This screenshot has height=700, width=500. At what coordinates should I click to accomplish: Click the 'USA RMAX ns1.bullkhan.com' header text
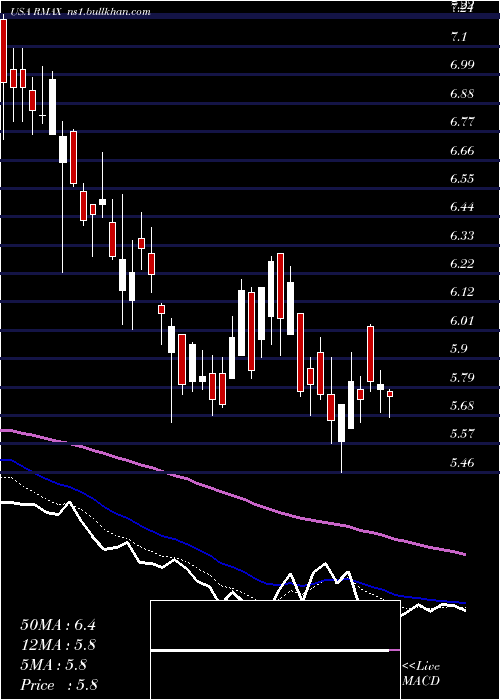pos(80,12)
